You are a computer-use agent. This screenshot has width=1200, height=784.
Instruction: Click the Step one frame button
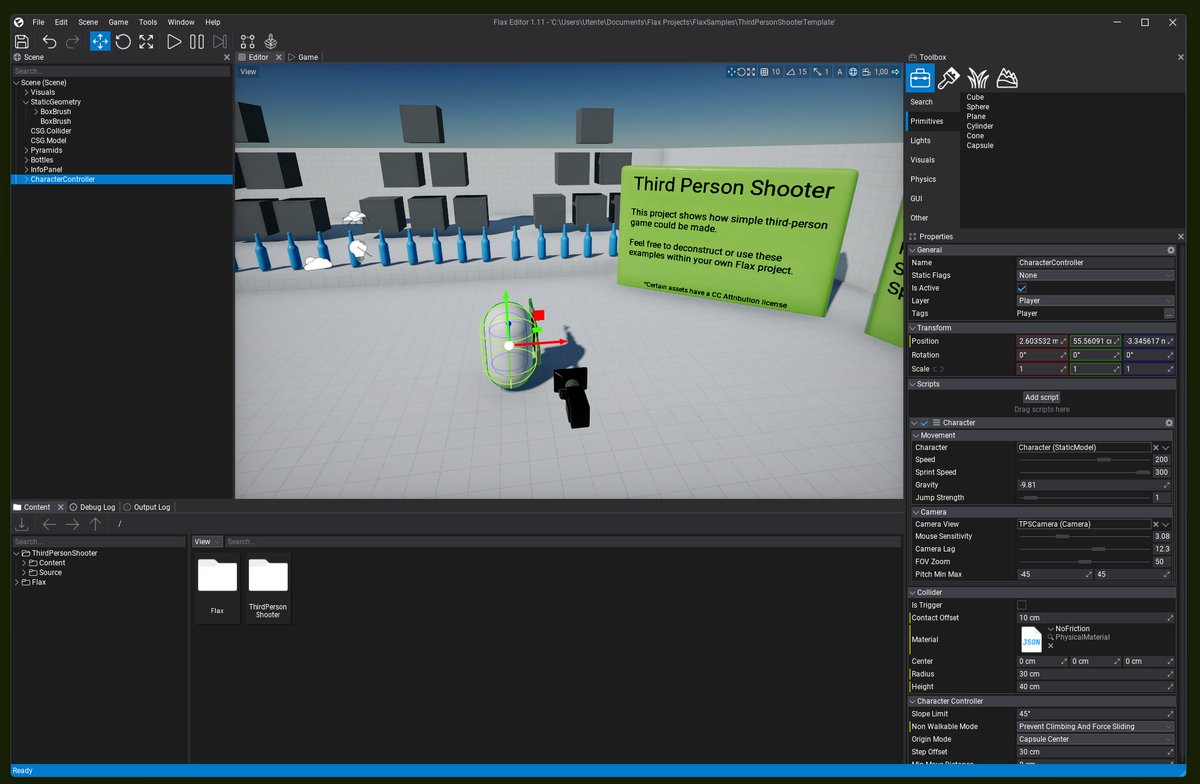coord(220,41)
